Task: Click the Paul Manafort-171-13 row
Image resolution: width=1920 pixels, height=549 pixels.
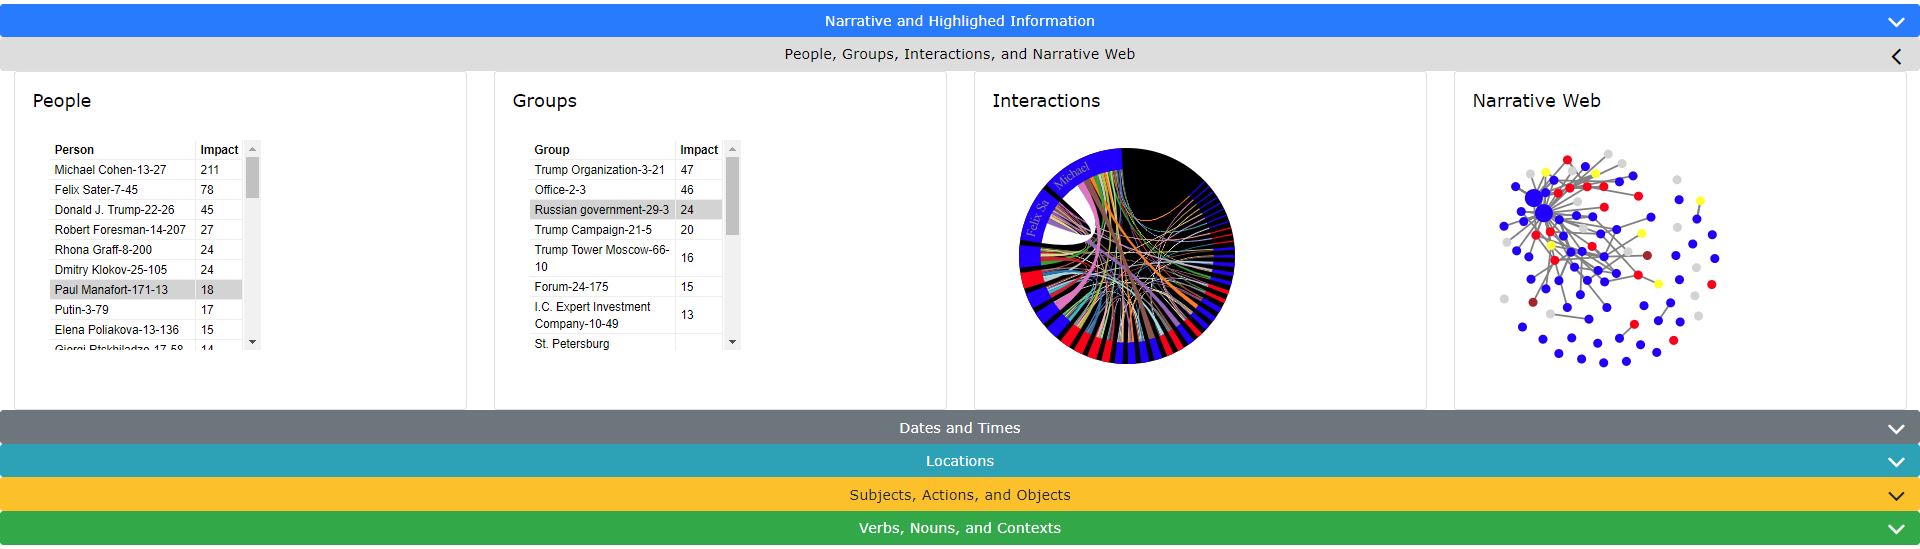Action: (111, 290)
